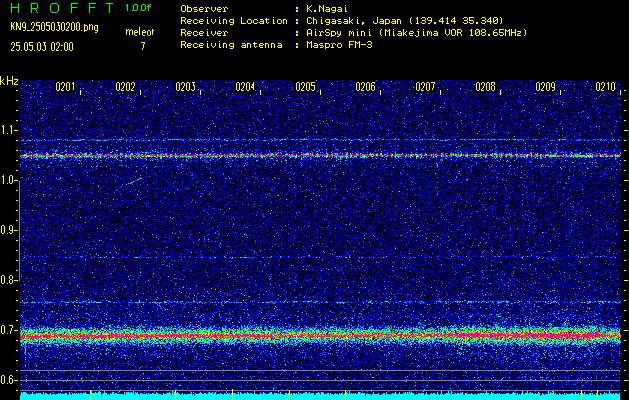Select the timestamp 25.05.03 02:00
Viewport: 629px width, 400px height.
pos(42,47)
